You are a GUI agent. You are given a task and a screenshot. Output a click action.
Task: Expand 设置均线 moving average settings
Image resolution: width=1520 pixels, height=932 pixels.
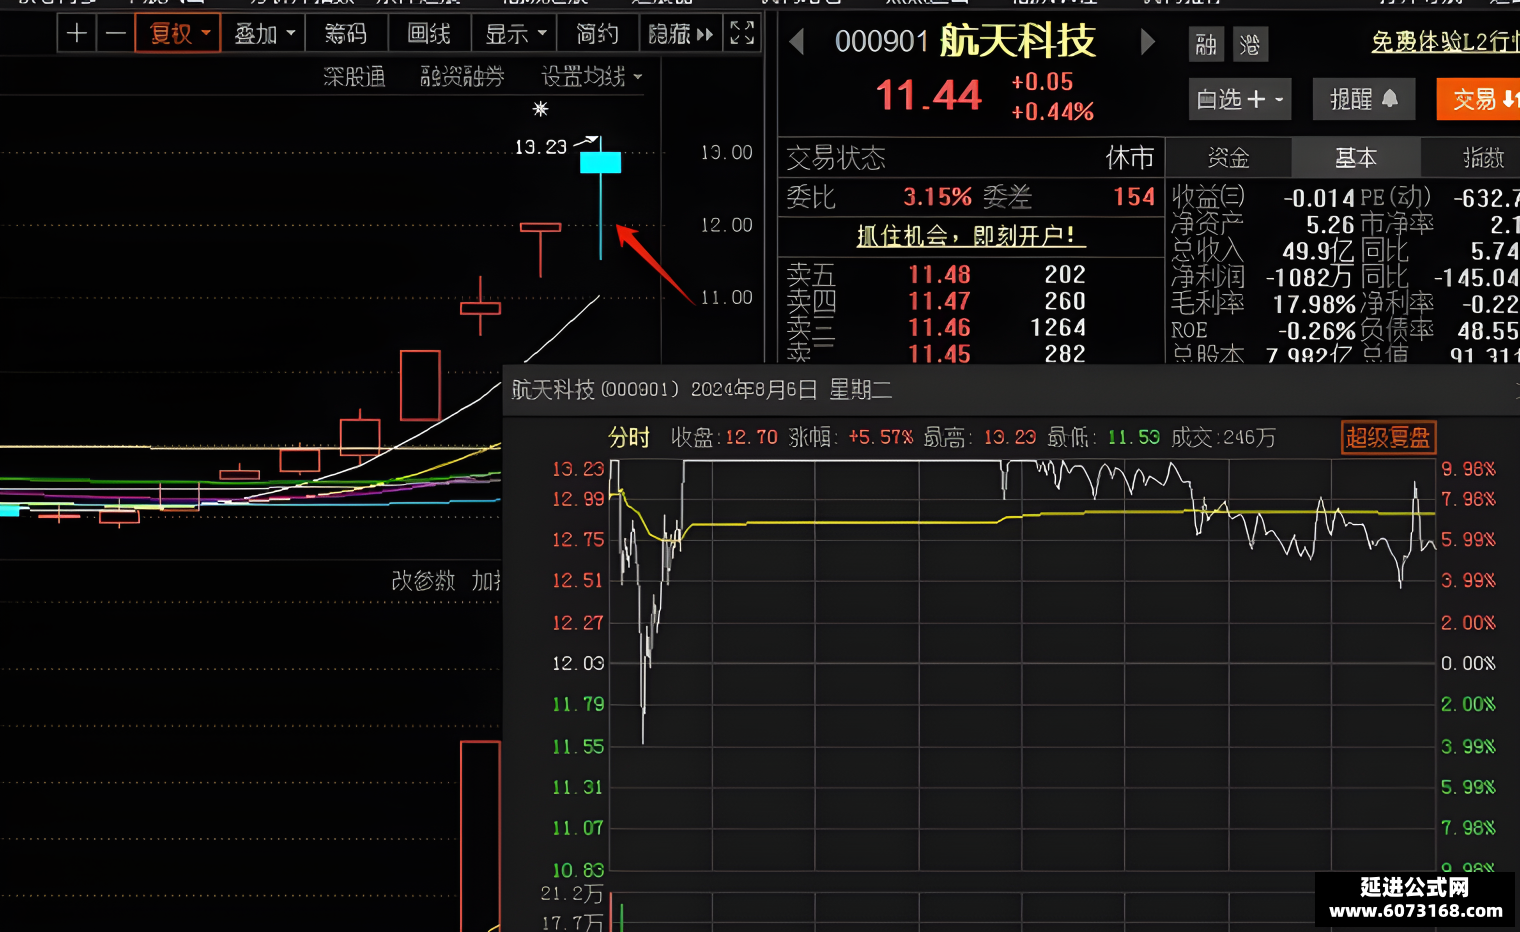[592, 77]
